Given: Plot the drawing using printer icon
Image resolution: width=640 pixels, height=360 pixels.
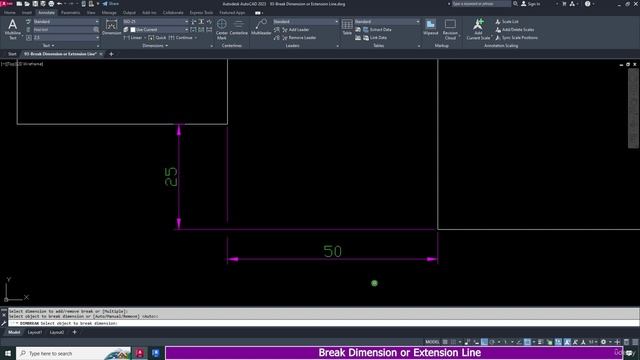Looking at the screenshot, I should [51, 4].
